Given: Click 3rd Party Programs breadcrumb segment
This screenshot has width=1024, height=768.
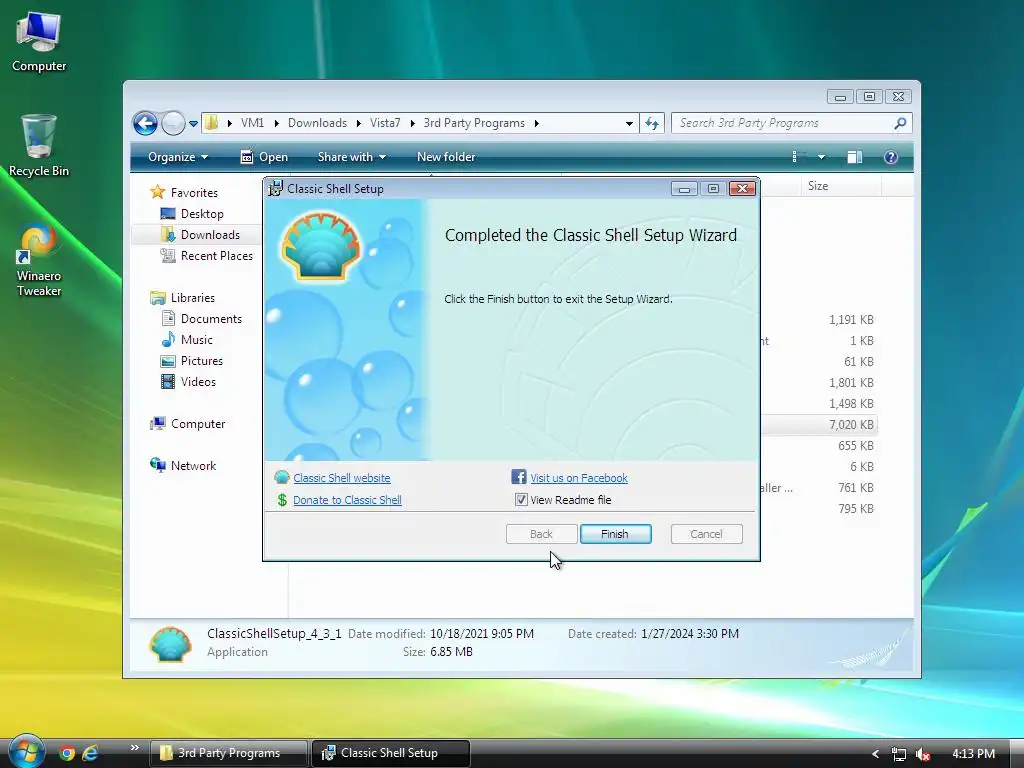Looking at the screenshot, I should [474, 123].
